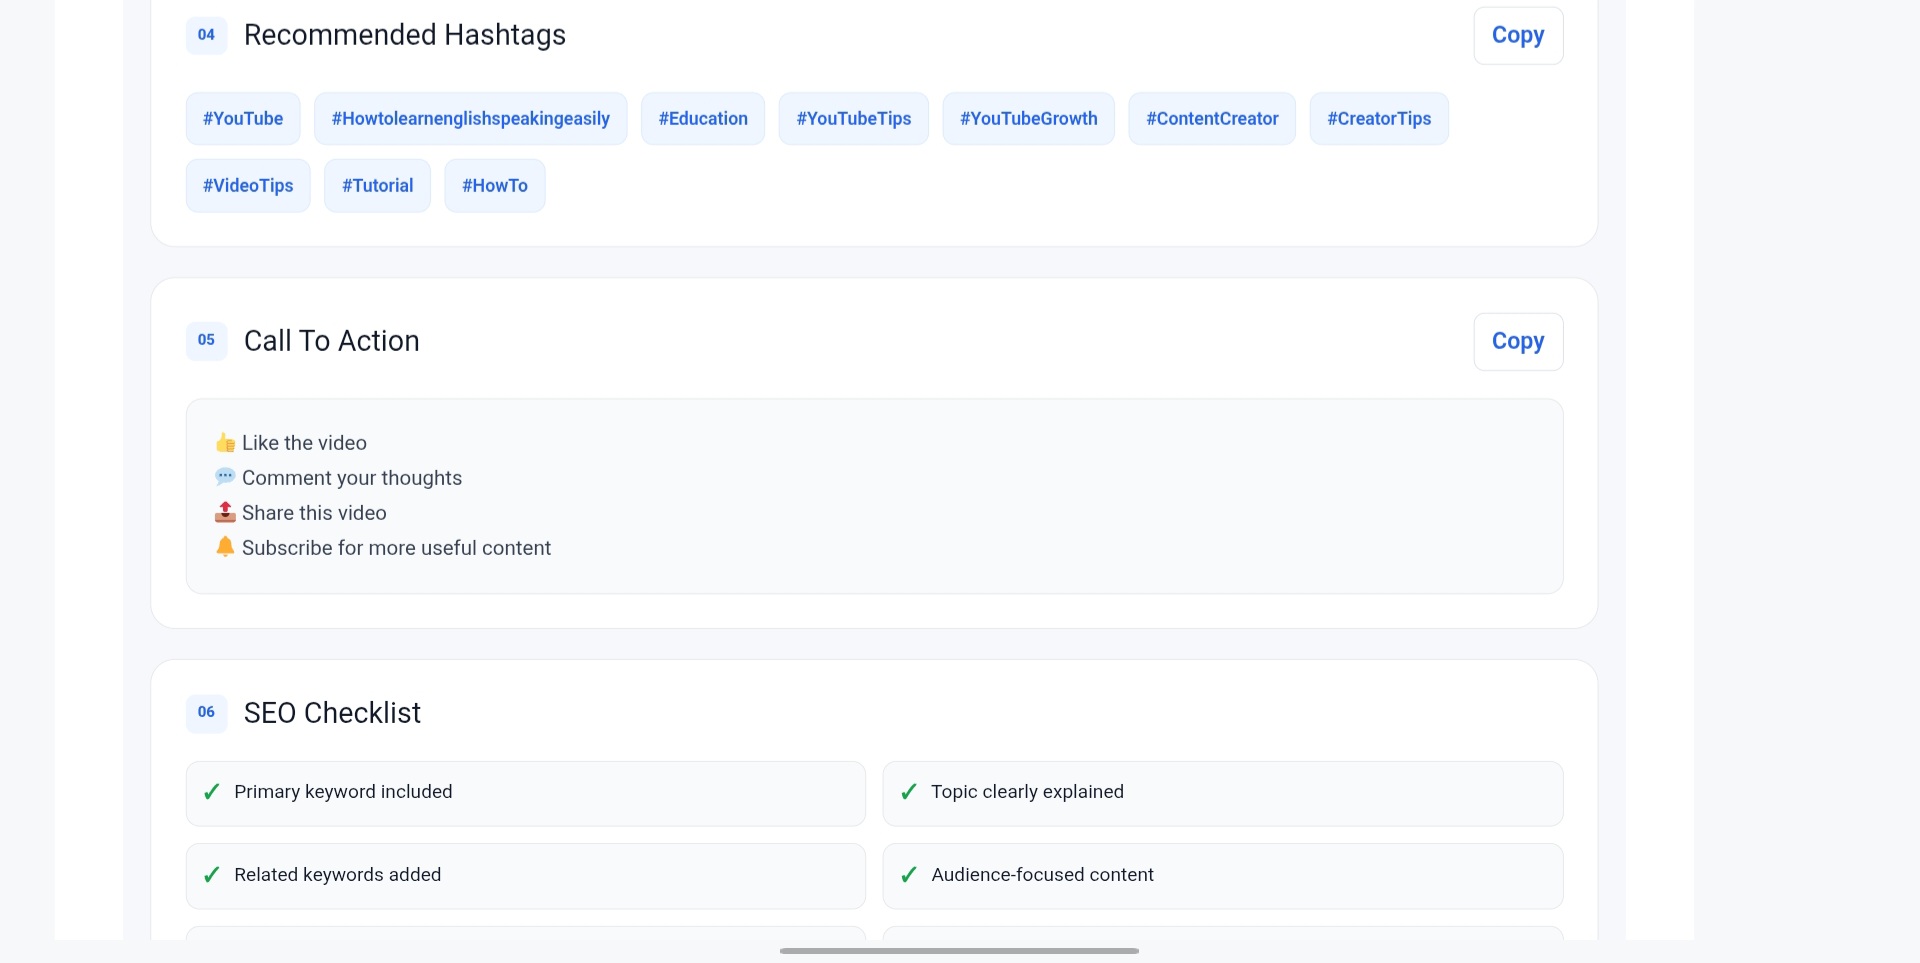Click the share emoji beside Share this video
This screenshot has height=963, width=1920.
[225, 512]
